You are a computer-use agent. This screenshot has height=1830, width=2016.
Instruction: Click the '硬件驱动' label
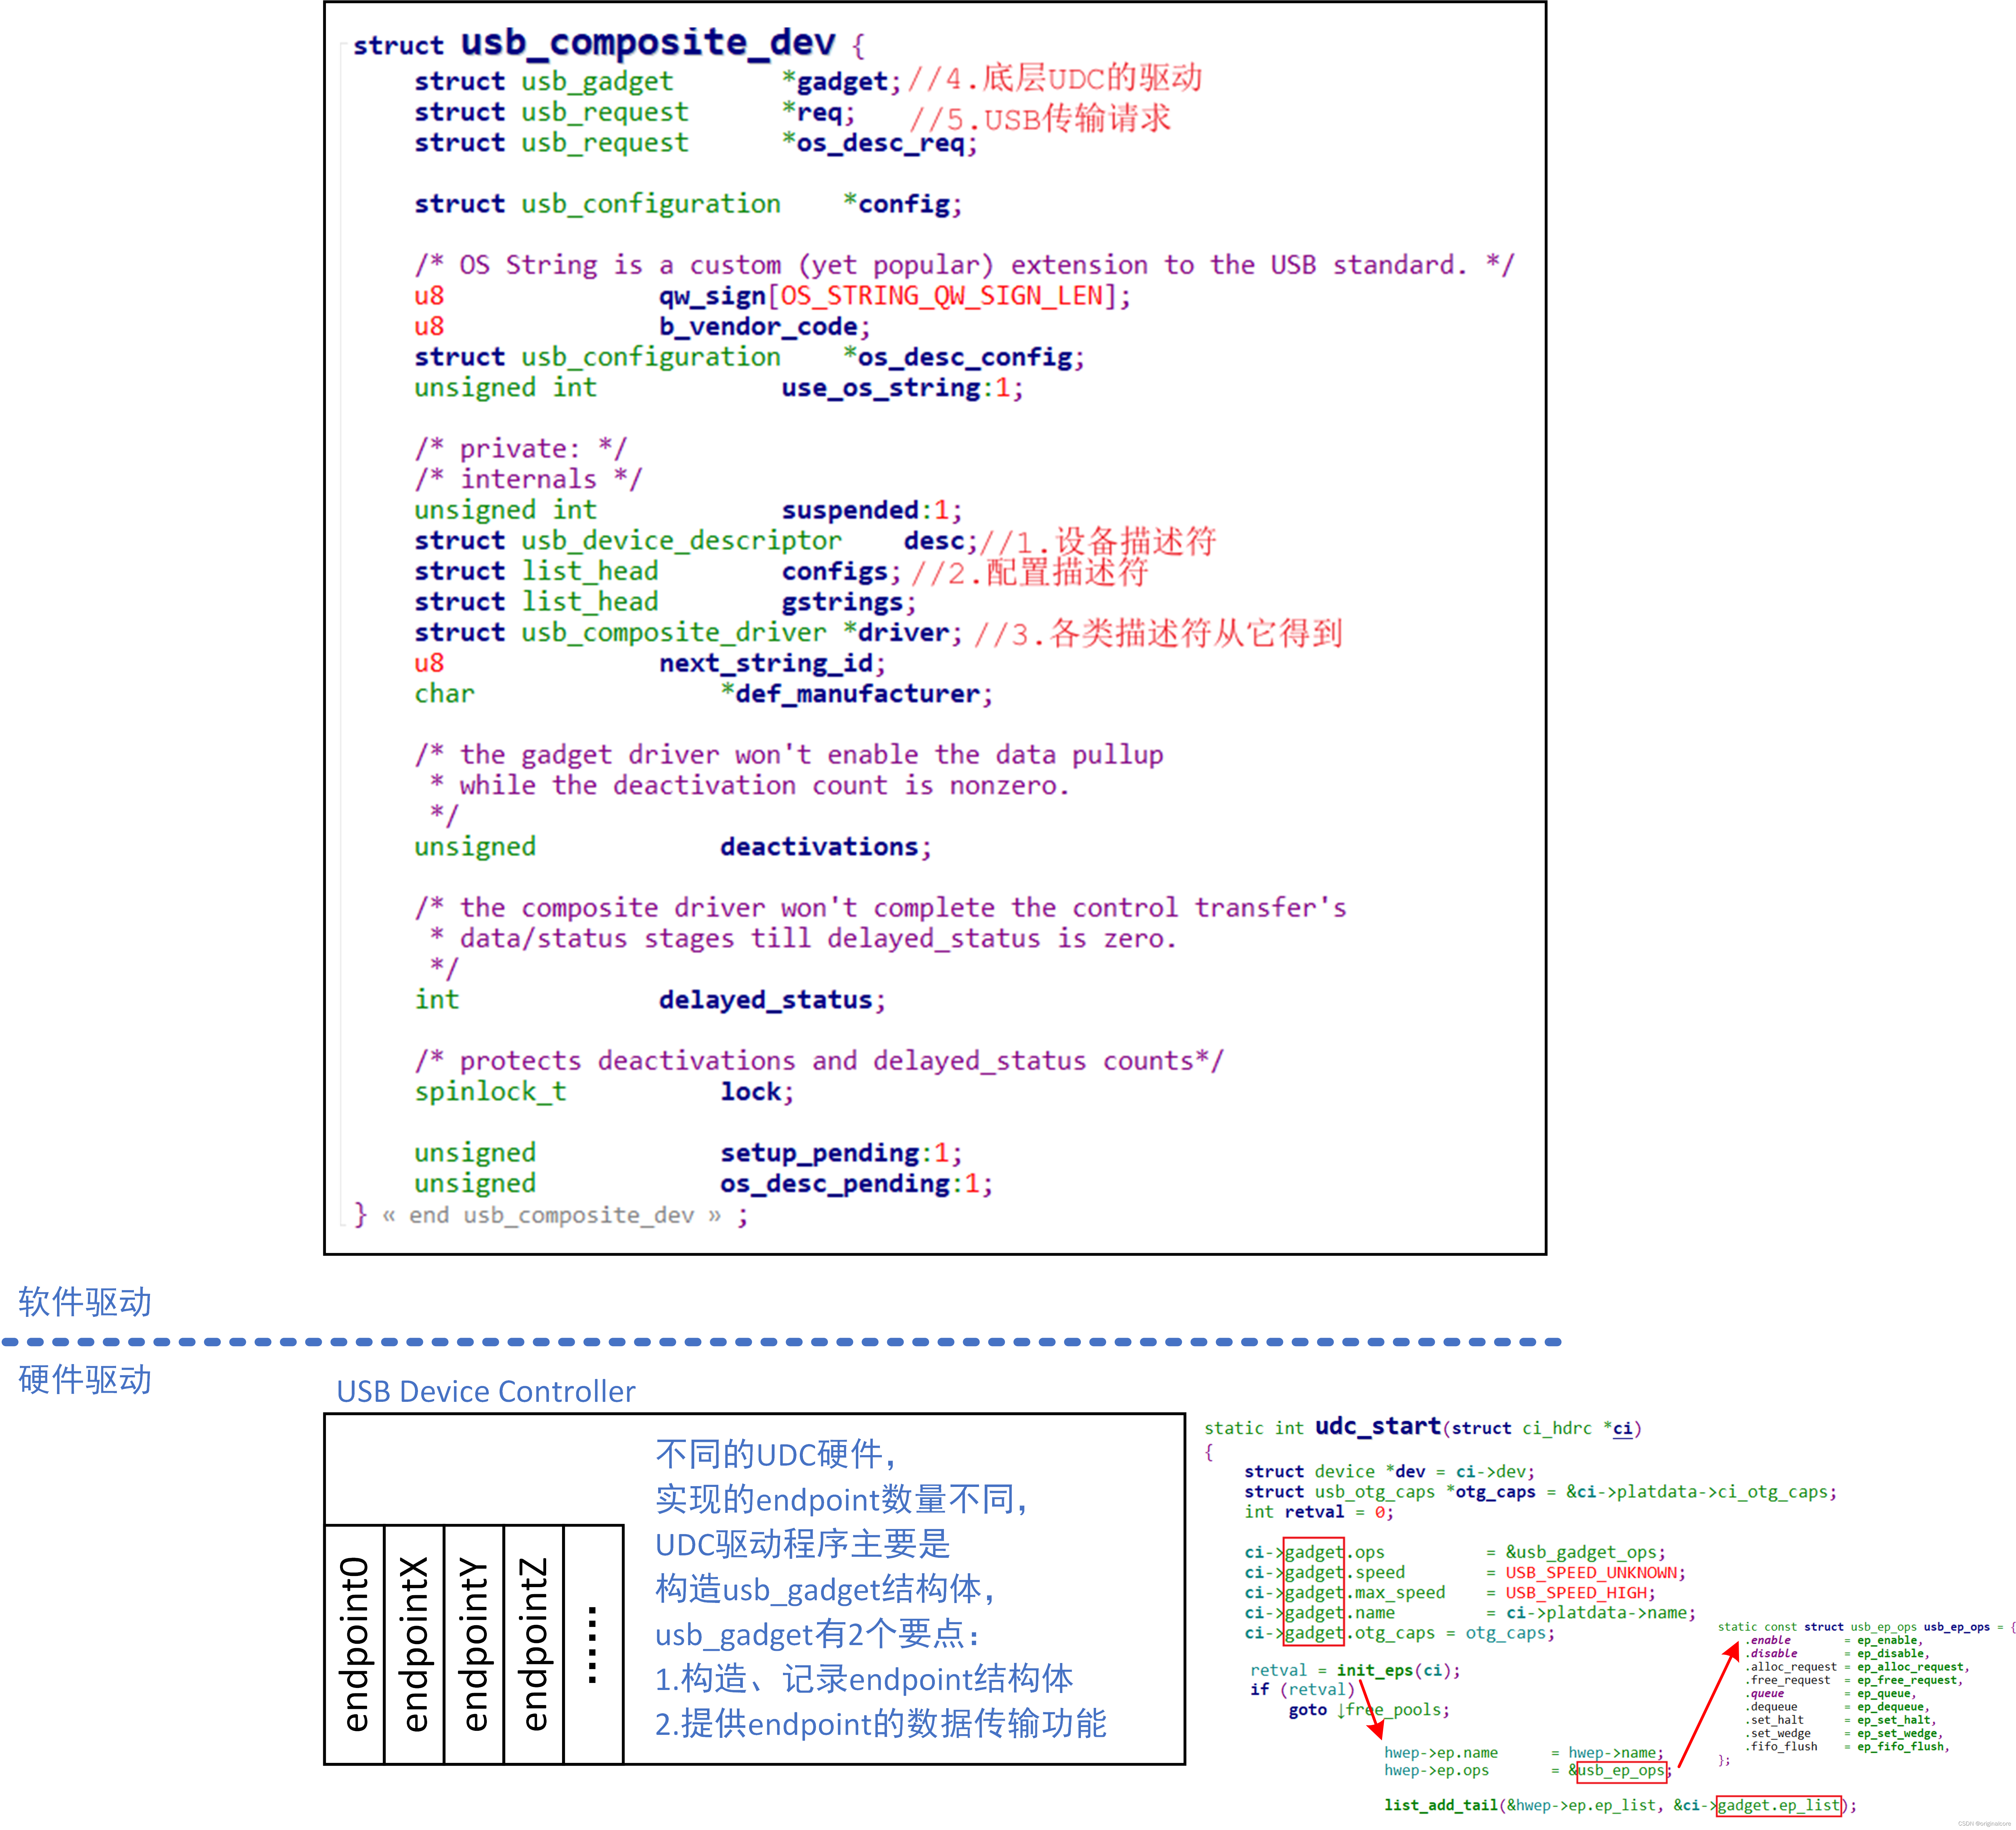coord(85,1380)
